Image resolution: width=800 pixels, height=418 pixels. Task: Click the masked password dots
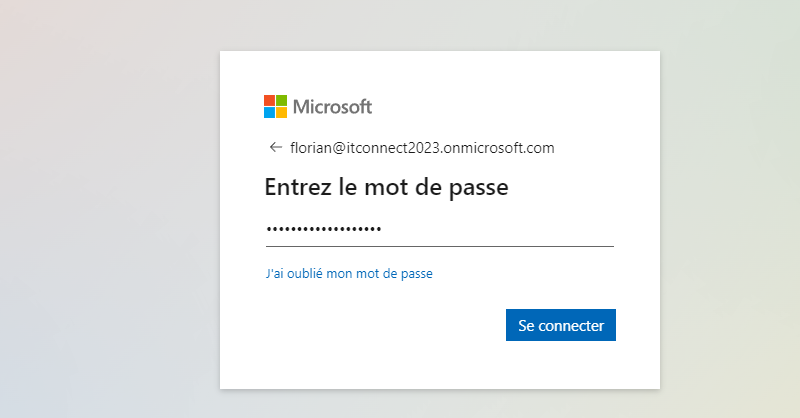click(323, 230)
